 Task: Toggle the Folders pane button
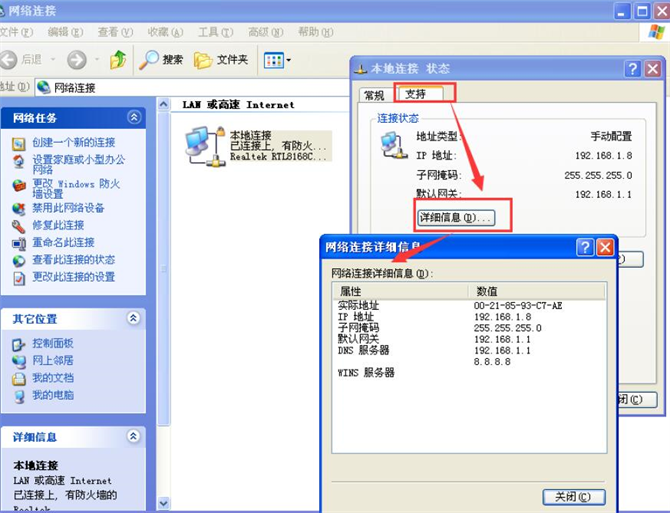click(221, 60)
